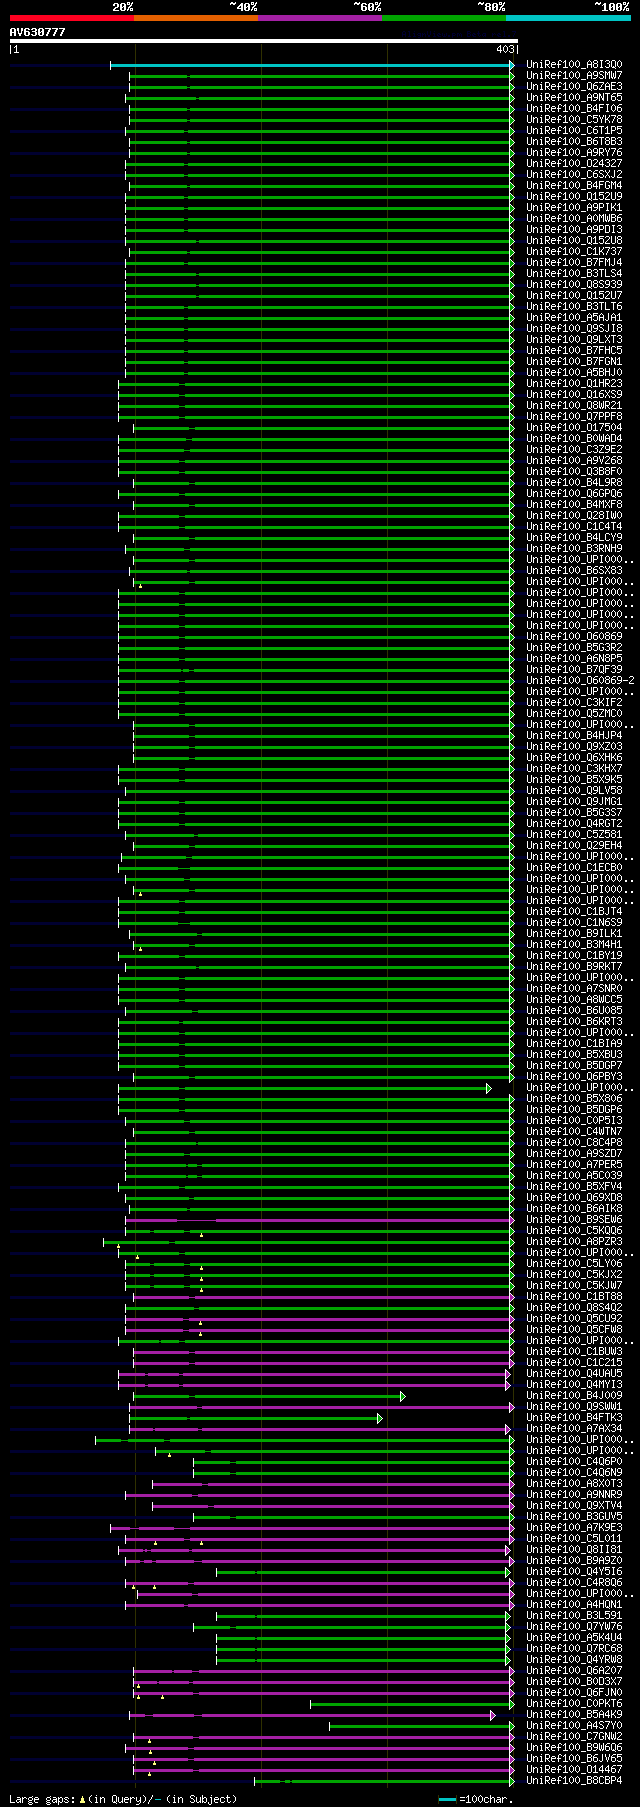
Task: Select hit label UniRef100_C8C4P8
Action: click(x=574, y=1143)
